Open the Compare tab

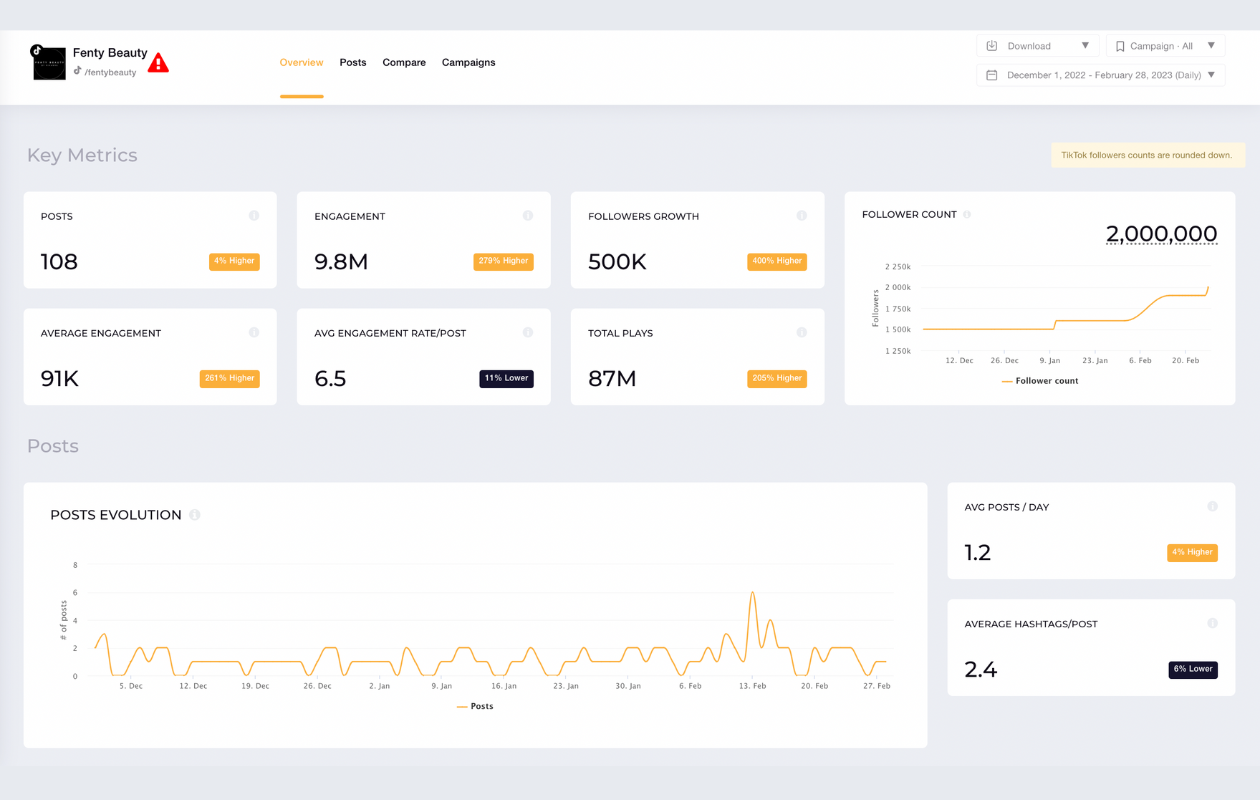(404, 62)
